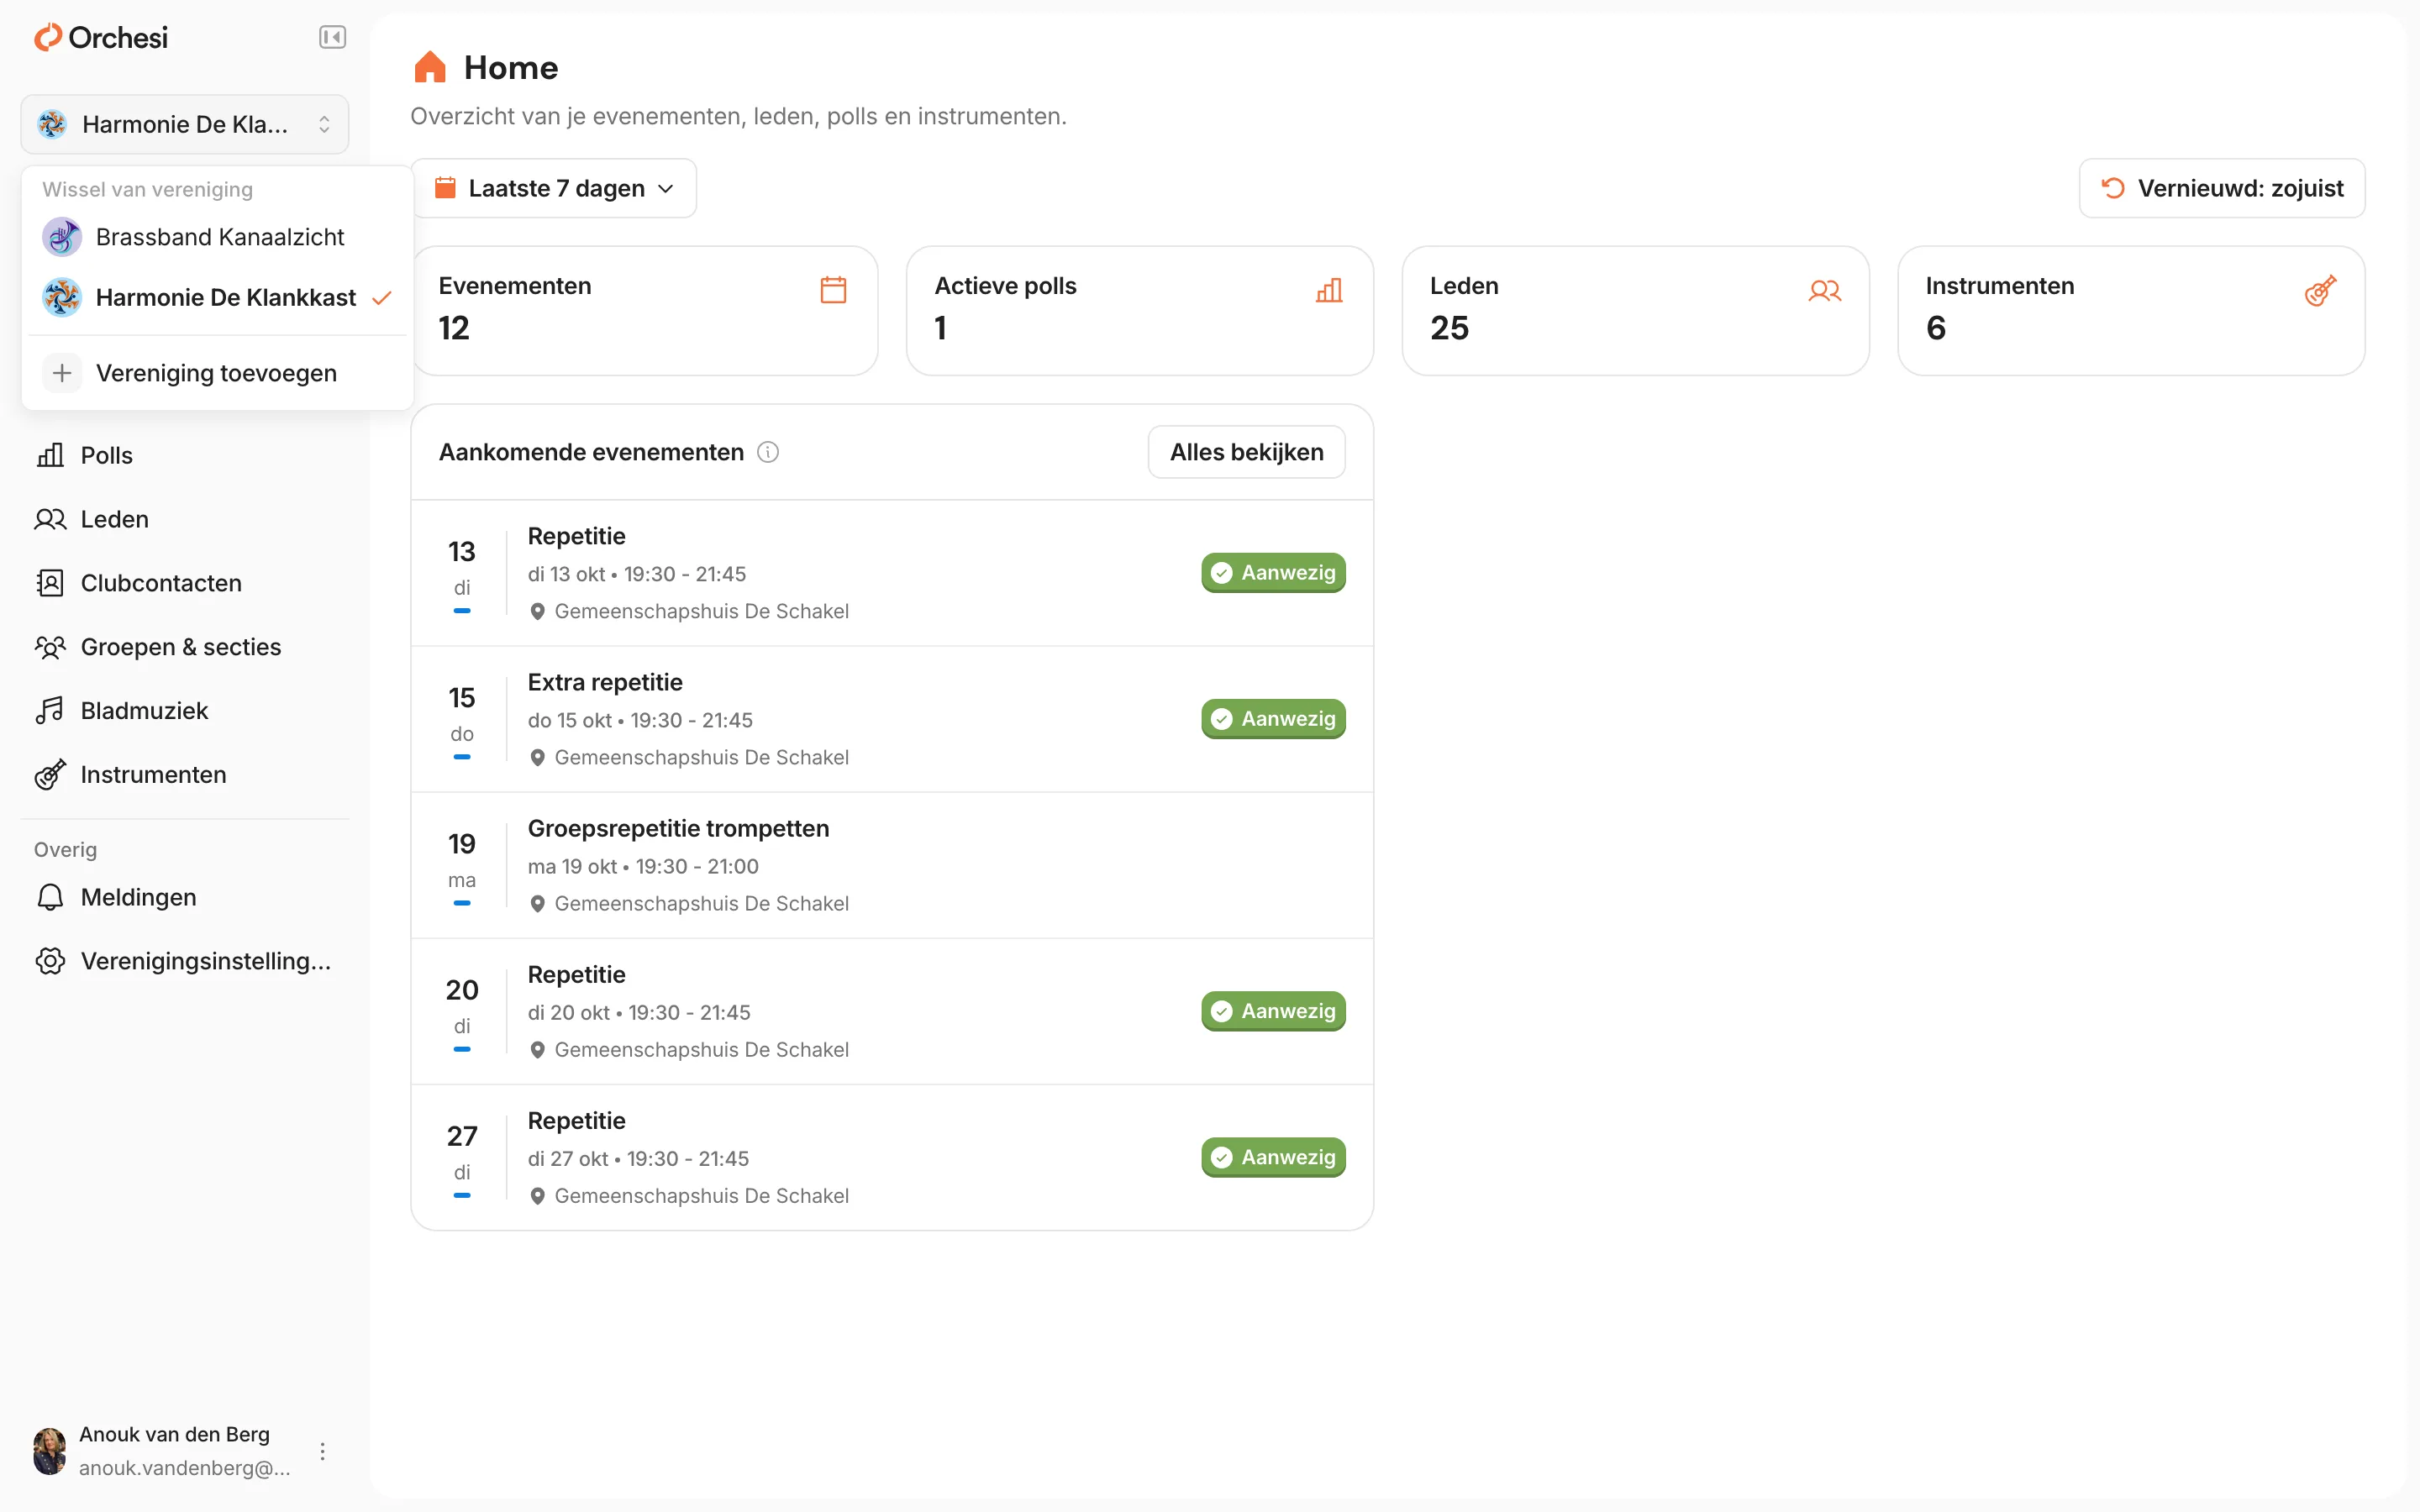Click the Aanwezig badge for di 20 okt
This screenshot has width=2420, height=1512.
point(1273,1011)
